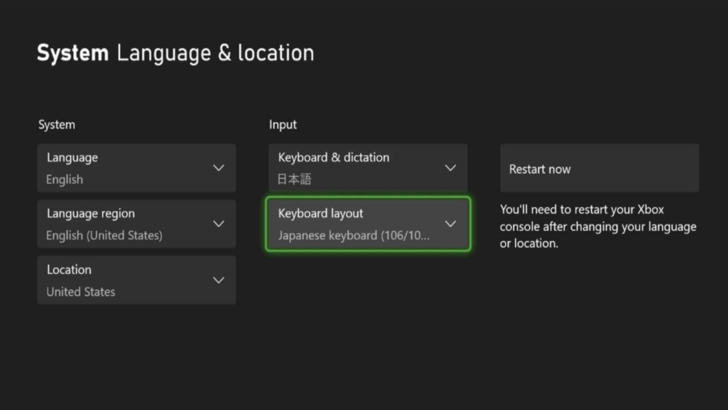Open the highlighted Keyboard layout dropdown
Image resolution: width=728 pixels, height=410 pixels.
pos(367,224)
